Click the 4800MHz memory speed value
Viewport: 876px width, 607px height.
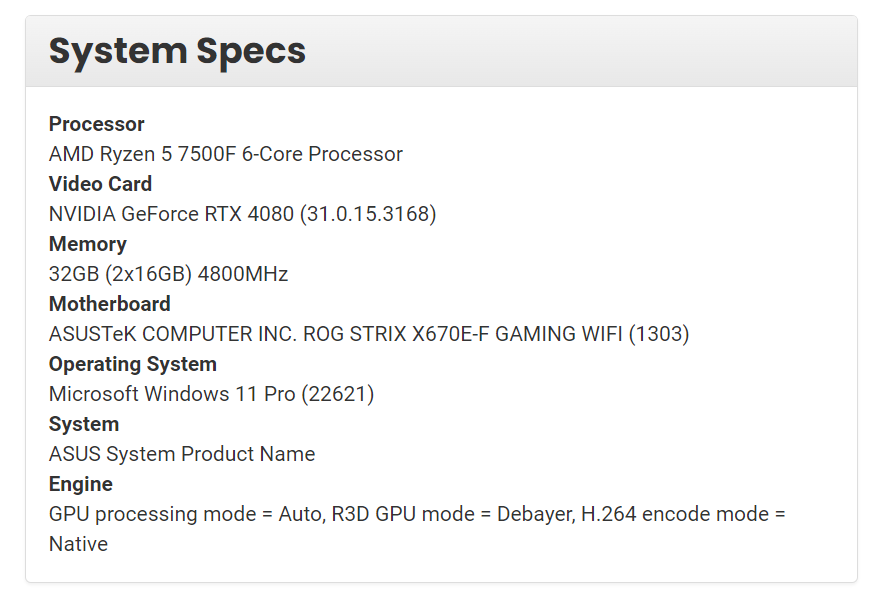pyautogui.click(x=243, y=274)
